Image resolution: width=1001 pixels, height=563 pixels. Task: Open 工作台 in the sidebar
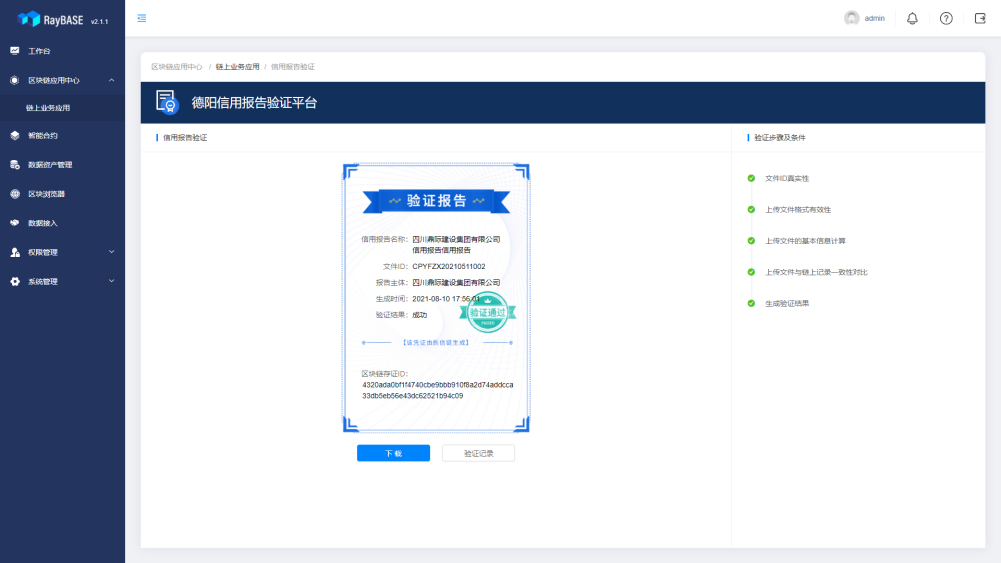click(39, 51)
